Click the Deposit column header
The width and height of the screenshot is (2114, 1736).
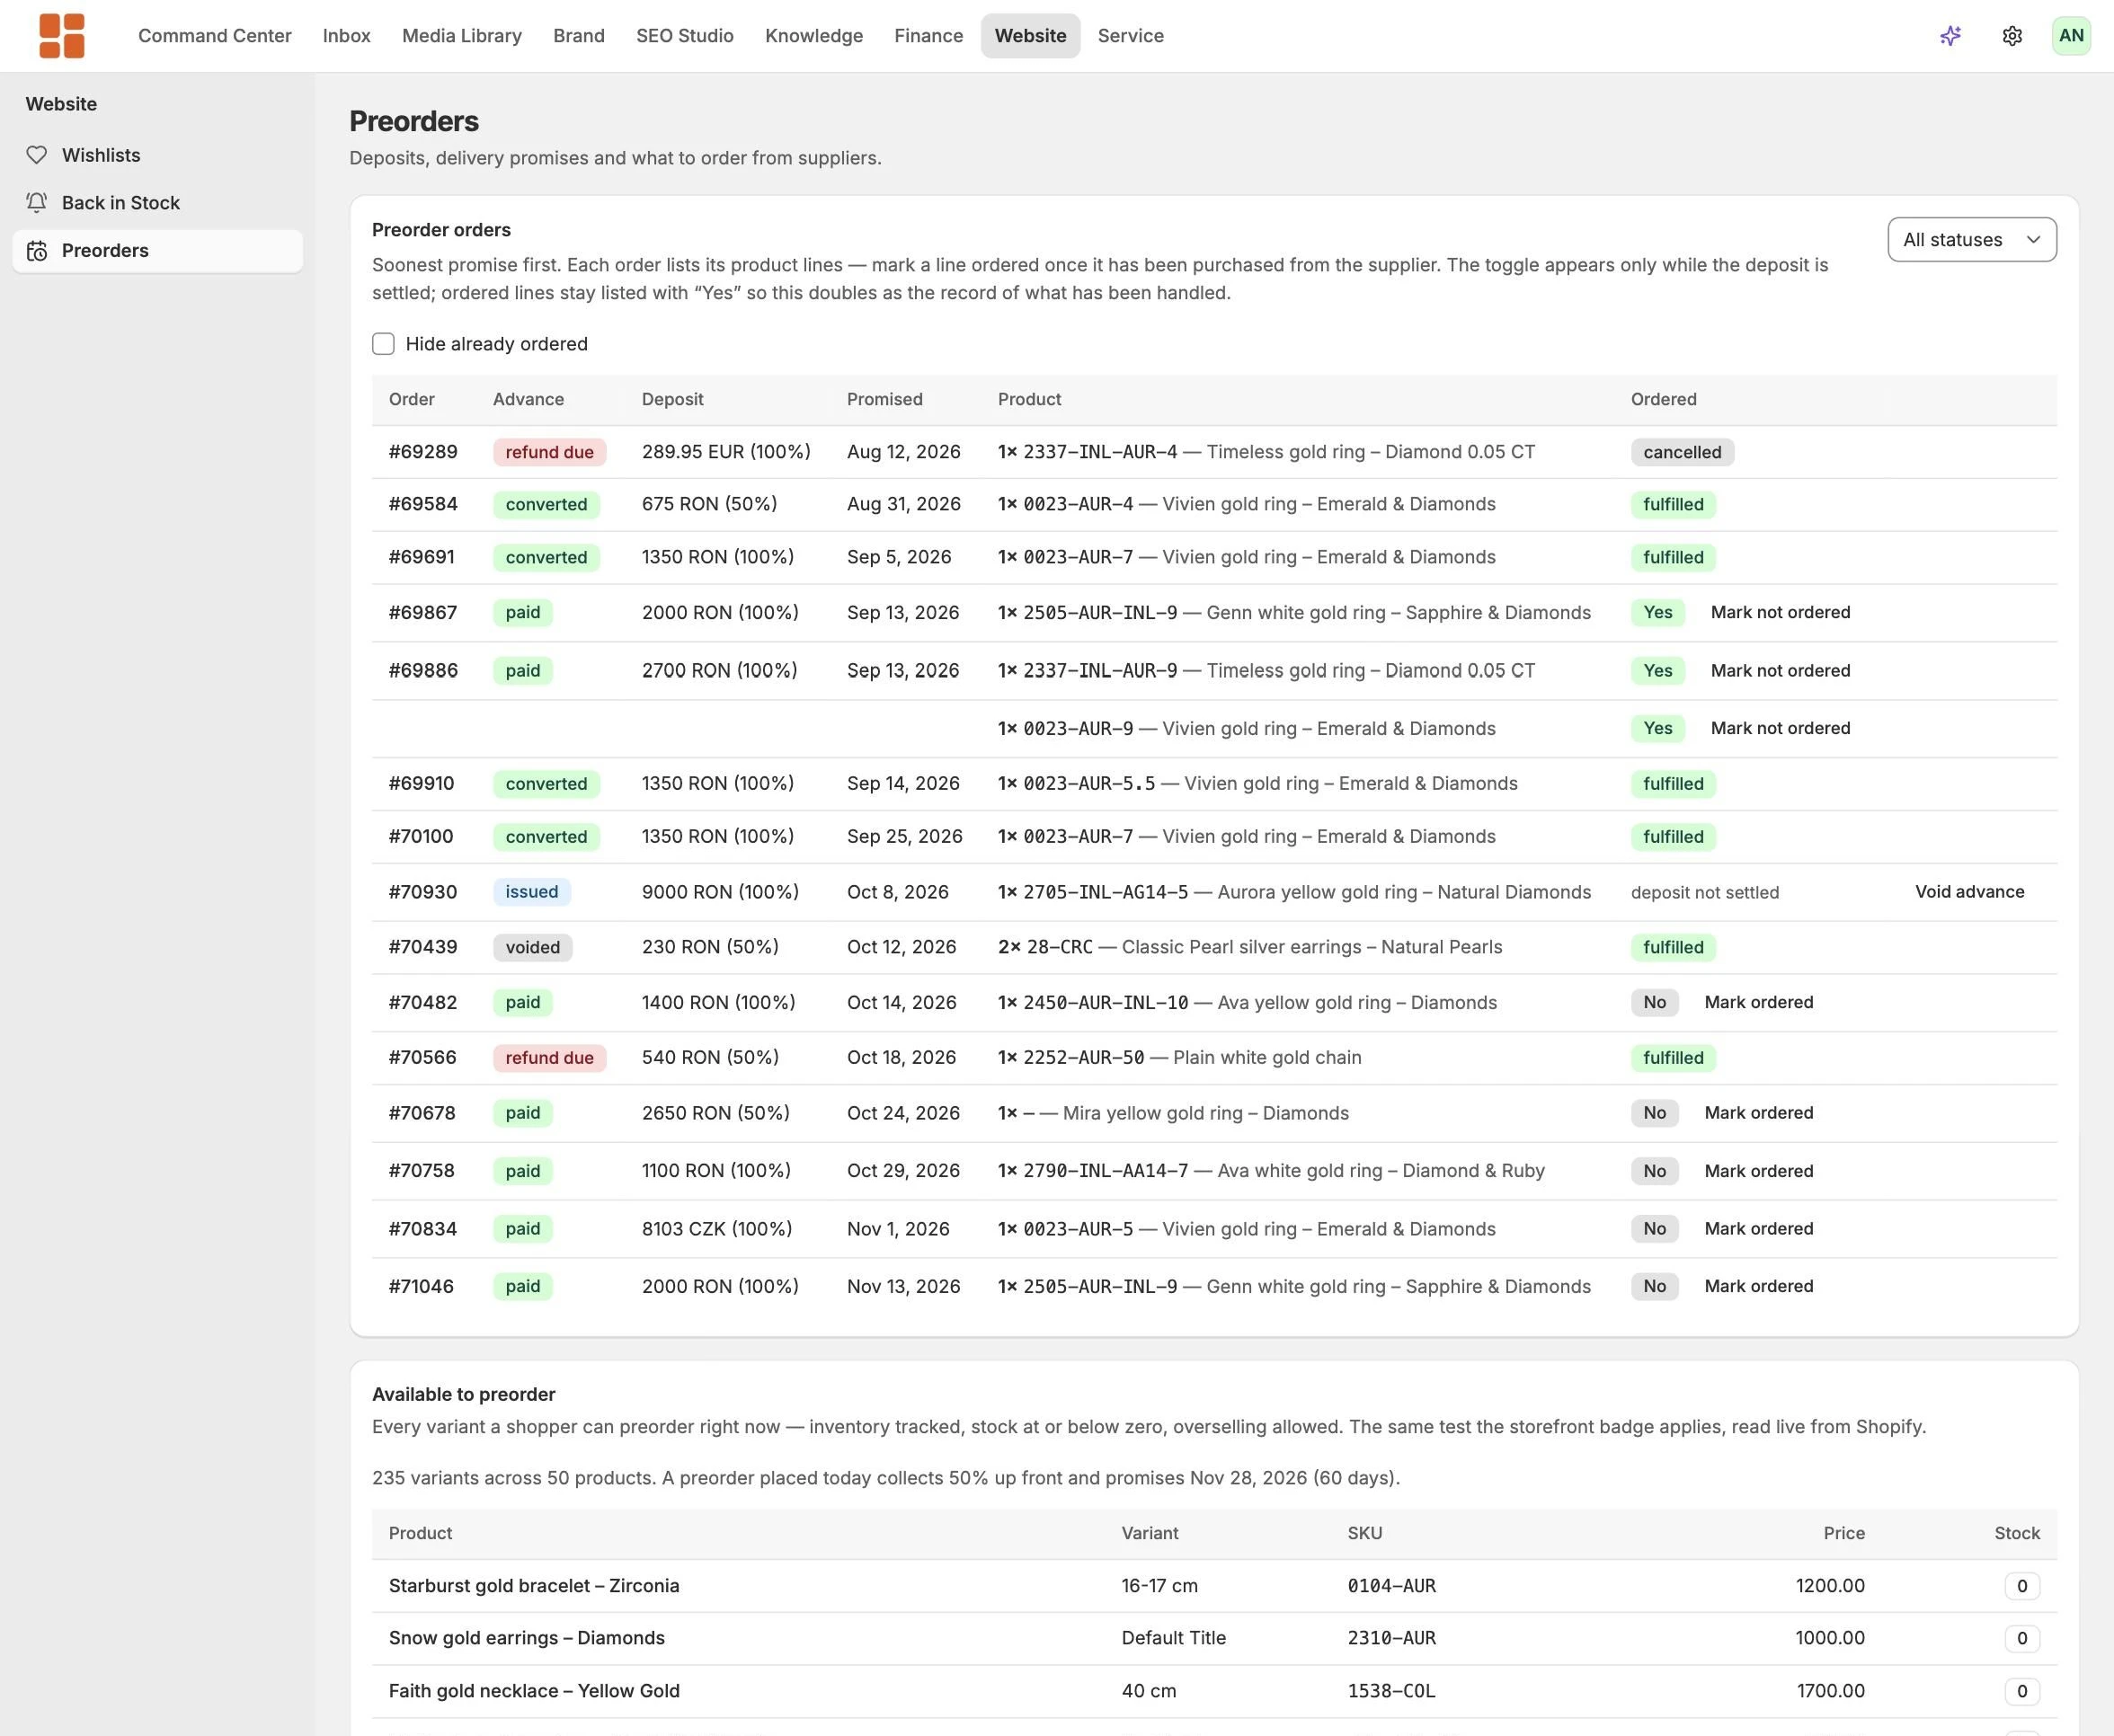(672, 399)
